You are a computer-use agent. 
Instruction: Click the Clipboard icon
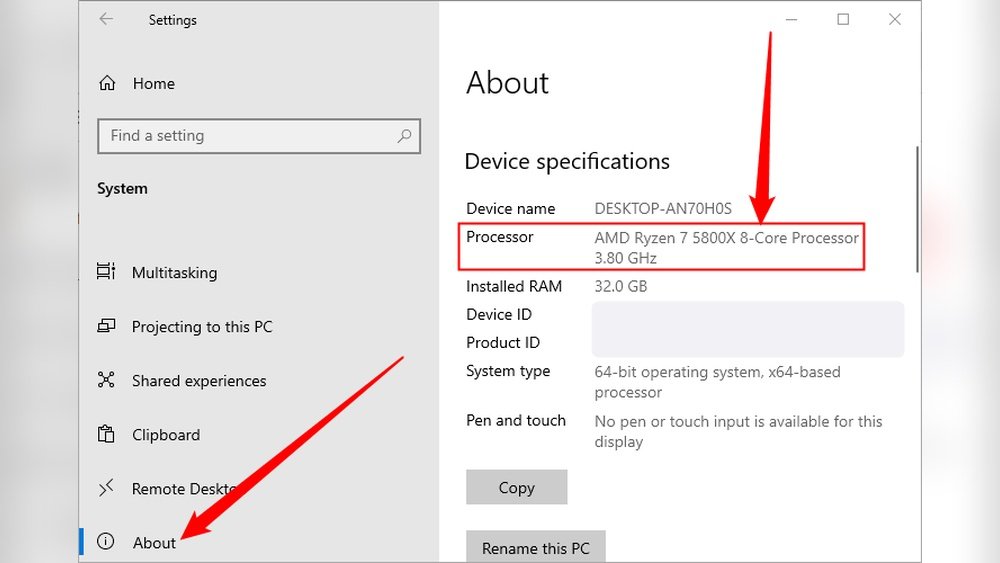point(106,435)
